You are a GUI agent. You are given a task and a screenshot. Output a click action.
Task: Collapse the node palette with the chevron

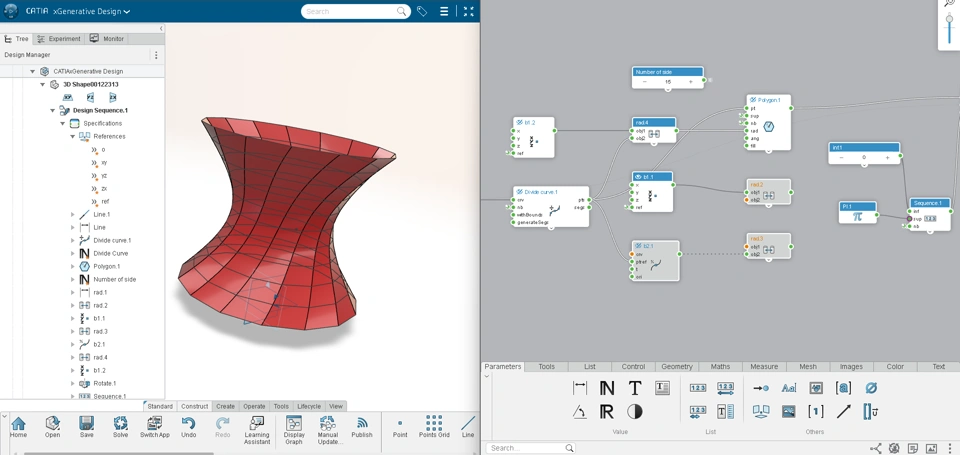click(487, 376)
